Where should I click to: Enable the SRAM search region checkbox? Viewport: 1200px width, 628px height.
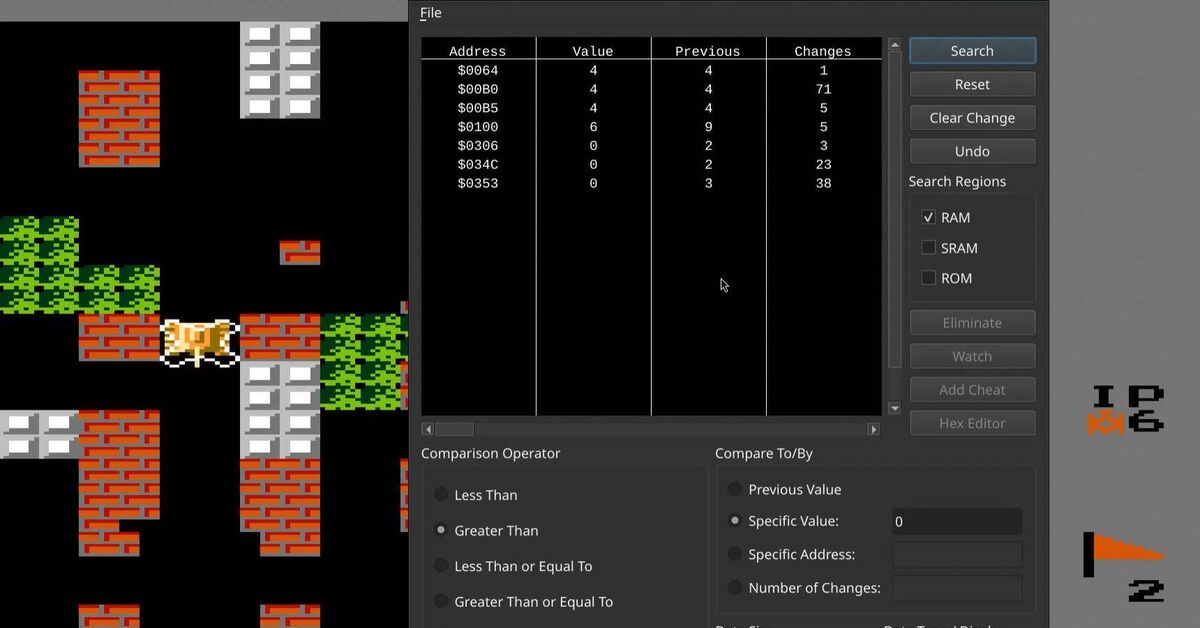tap(928, 248)
